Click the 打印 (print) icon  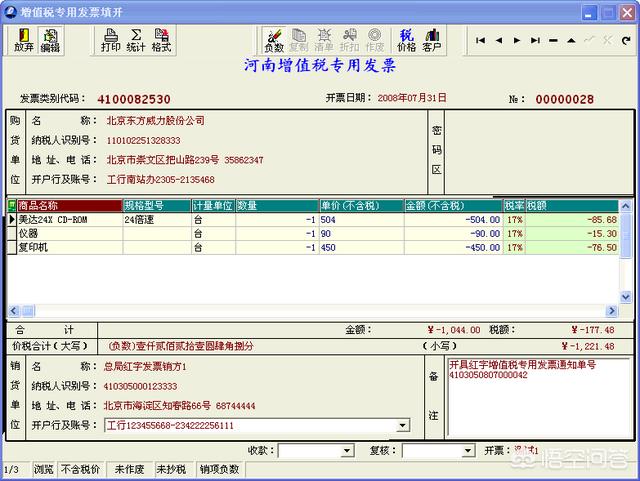pyautogui.click(x=111, y=40)
